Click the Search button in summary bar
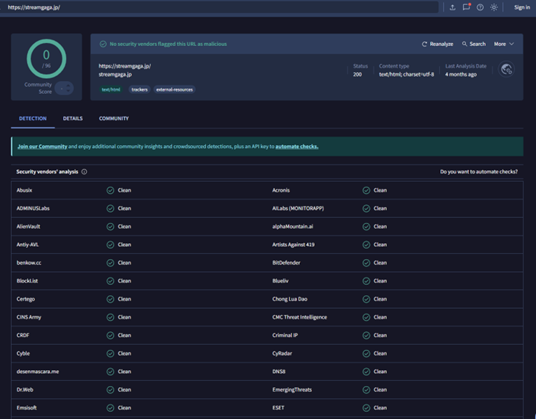Image resolution: width=536 pixels, height=419 pixels. [x=474, y=44]
